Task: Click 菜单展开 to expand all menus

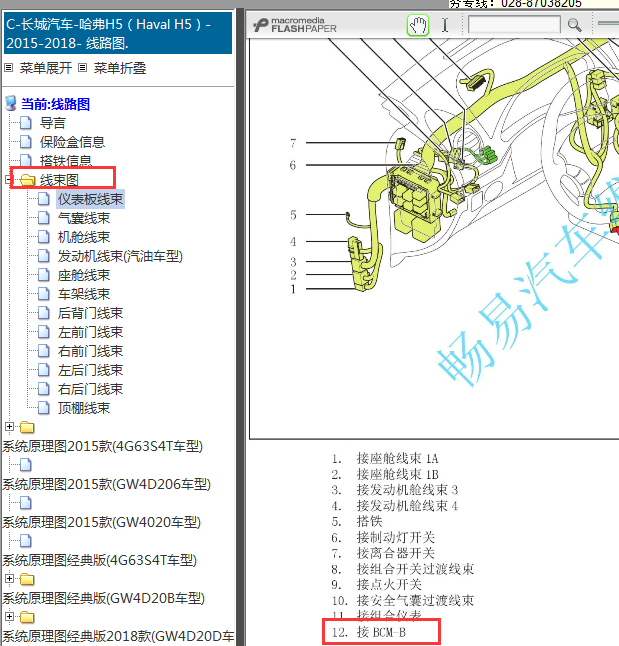Action: point(46,68)
